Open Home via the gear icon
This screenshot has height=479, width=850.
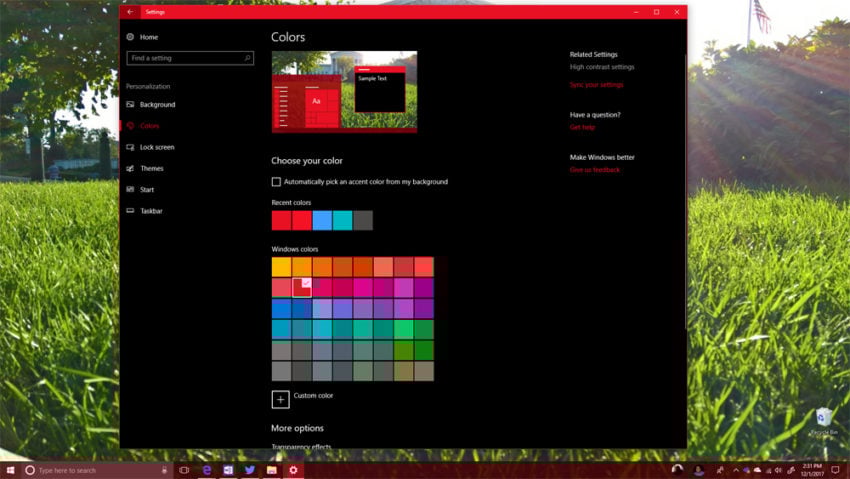point(130,37)
